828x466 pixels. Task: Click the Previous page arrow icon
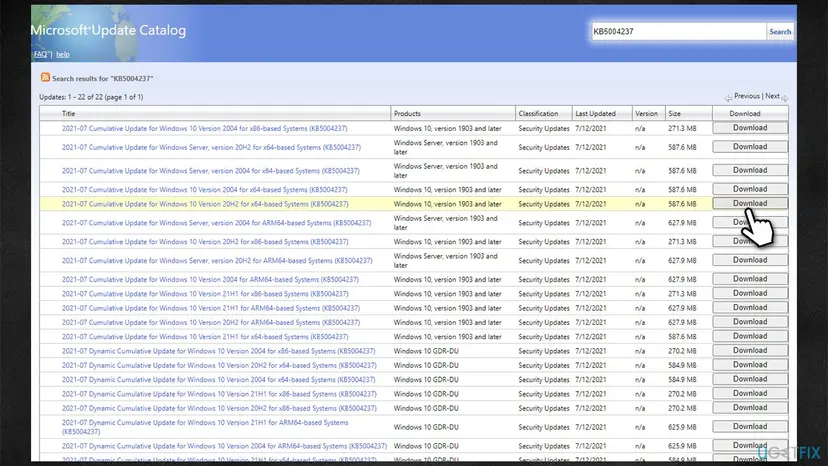[728, 98]
